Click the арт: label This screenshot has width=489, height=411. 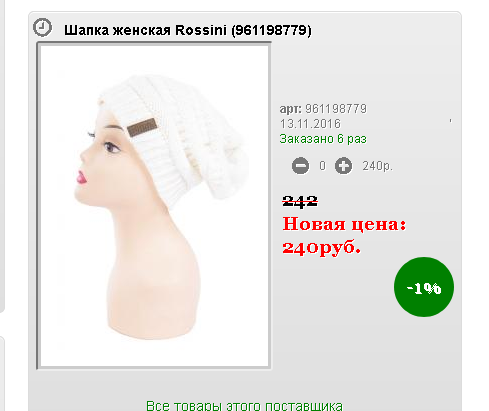[290, 109]
